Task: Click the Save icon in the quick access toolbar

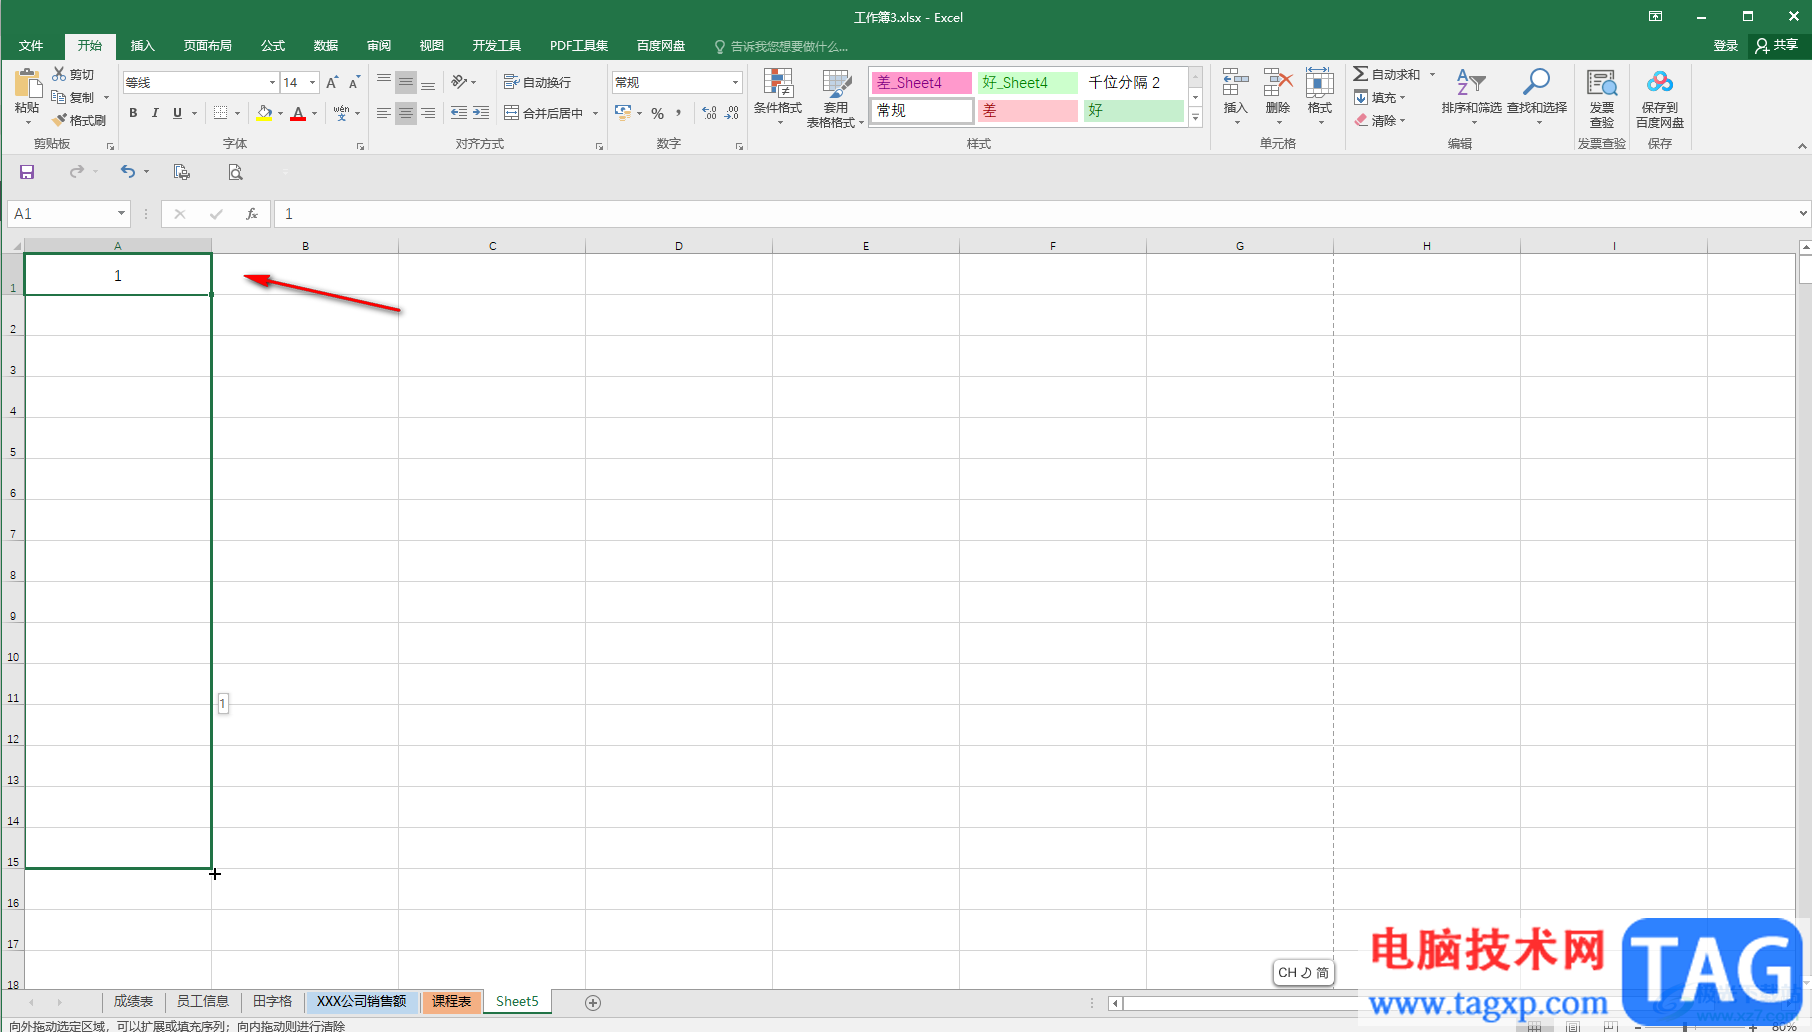Action: click(x=27, y=172)
